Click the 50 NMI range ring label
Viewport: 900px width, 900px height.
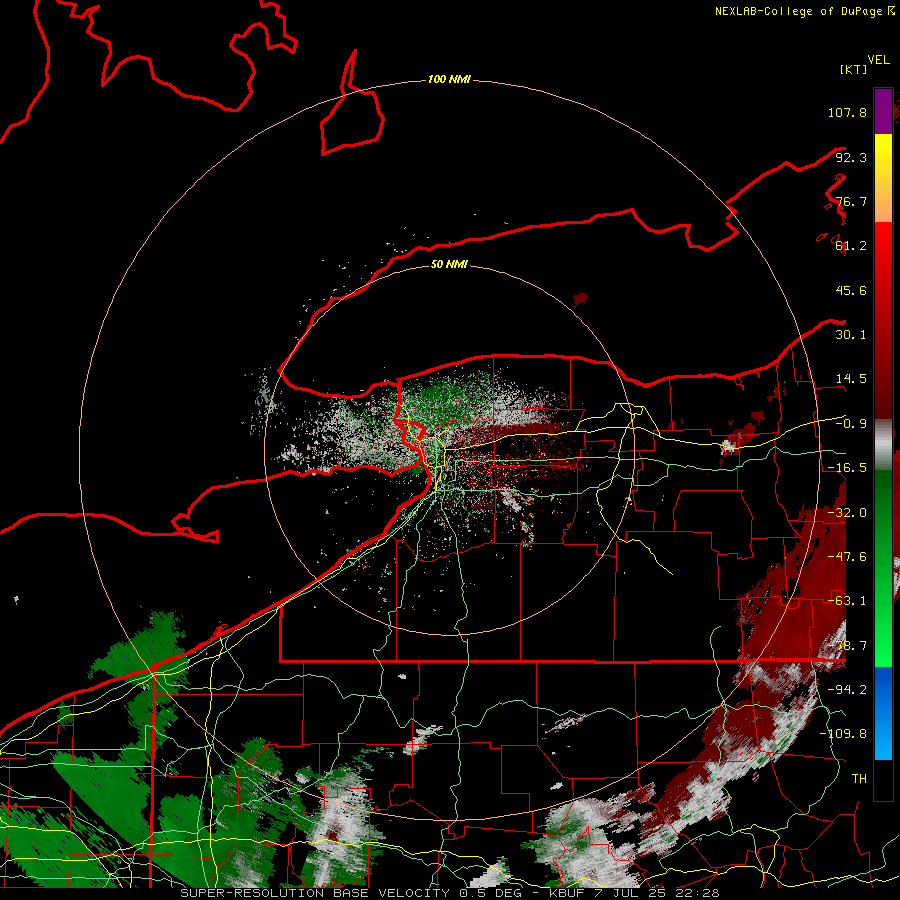click(449, 265)
